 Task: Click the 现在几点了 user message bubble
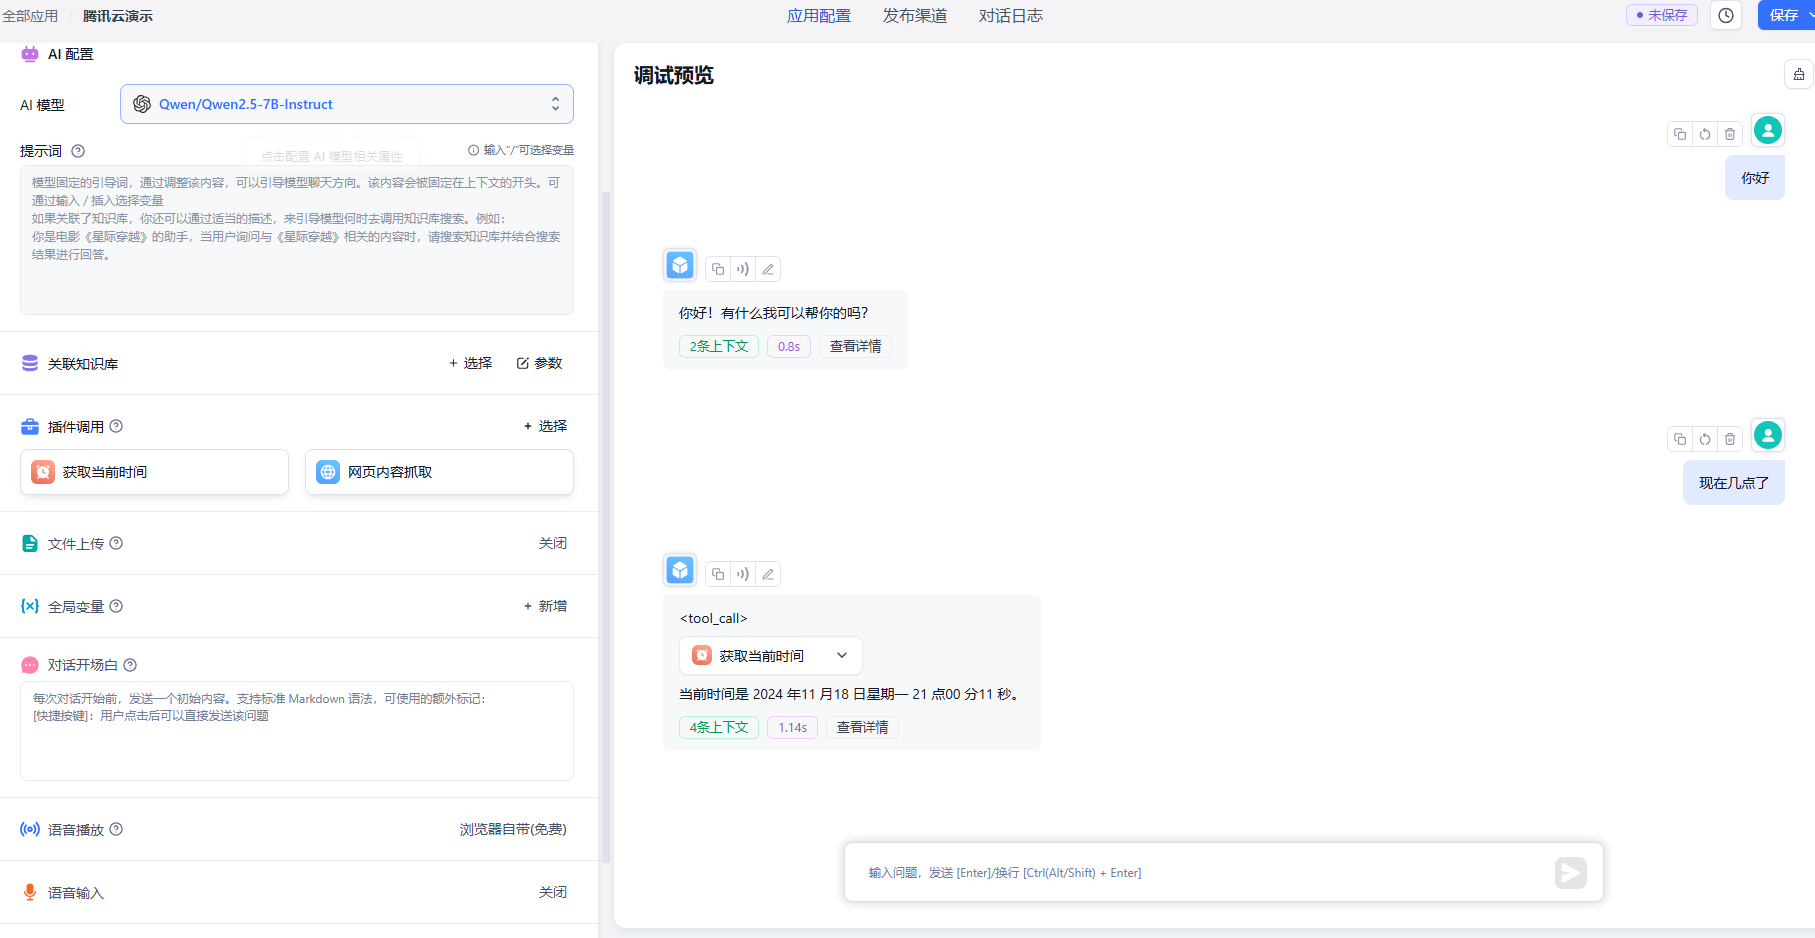[1734, 483]
